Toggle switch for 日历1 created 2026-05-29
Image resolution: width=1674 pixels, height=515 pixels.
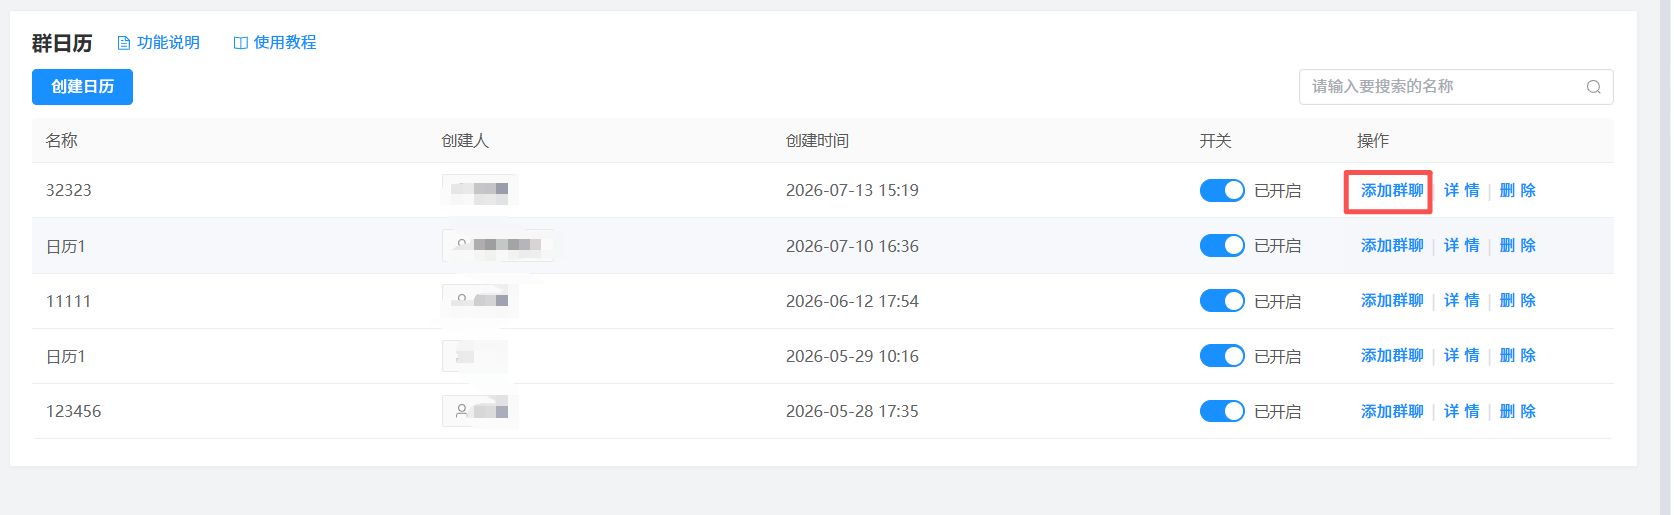(1222, 355)
